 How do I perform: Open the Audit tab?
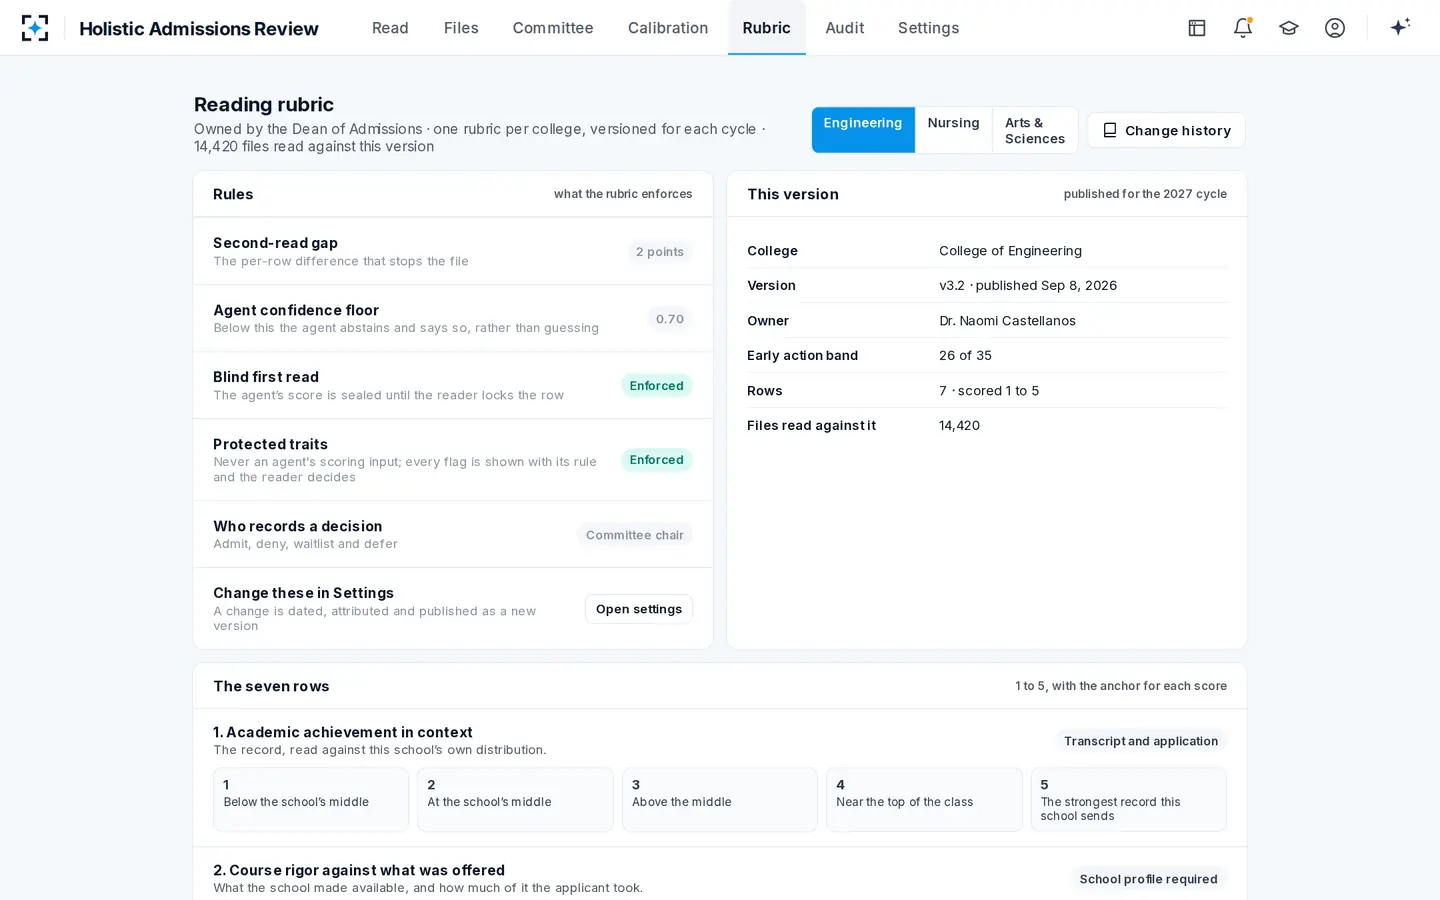845,28
